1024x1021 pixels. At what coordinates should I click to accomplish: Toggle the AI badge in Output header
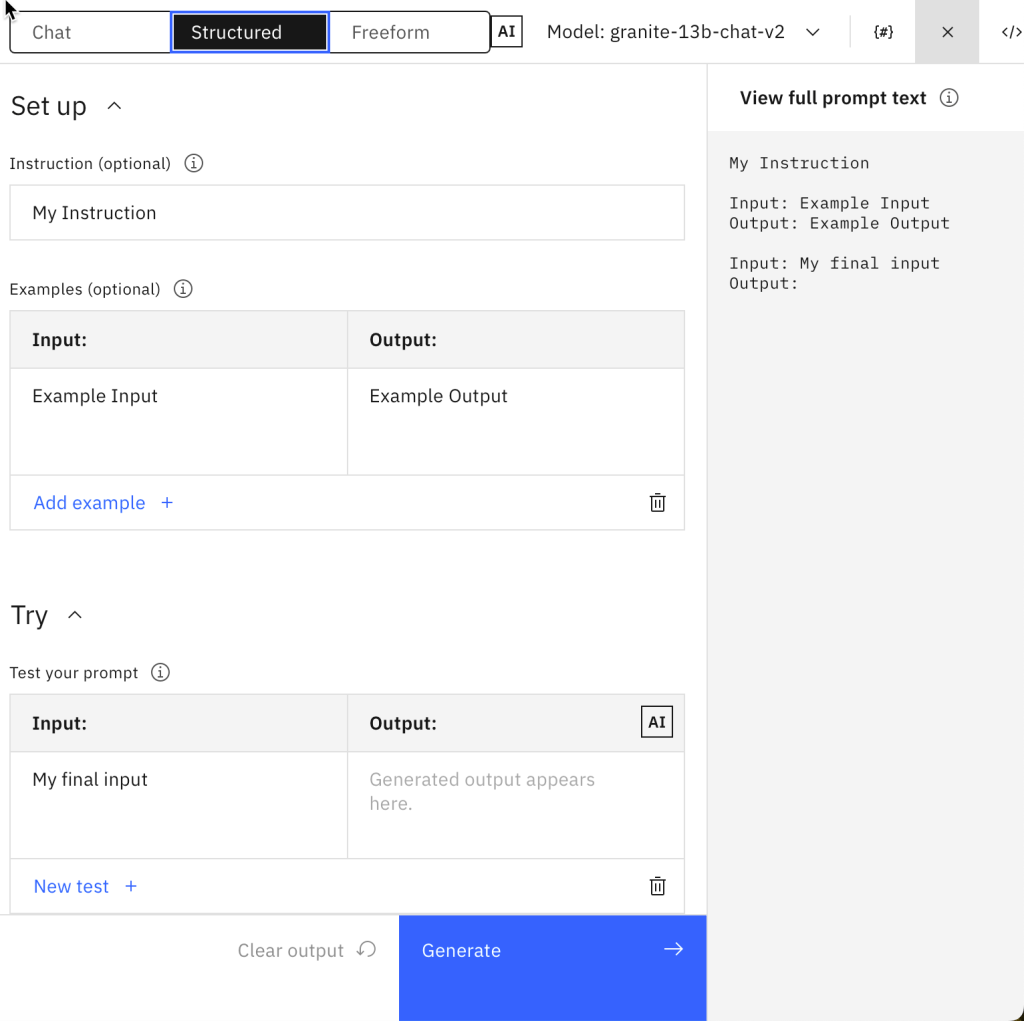coord(656,722)
